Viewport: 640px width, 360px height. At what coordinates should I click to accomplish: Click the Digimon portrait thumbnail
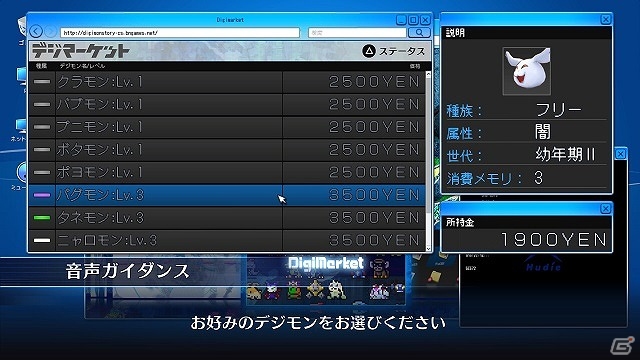coord(527,71)
